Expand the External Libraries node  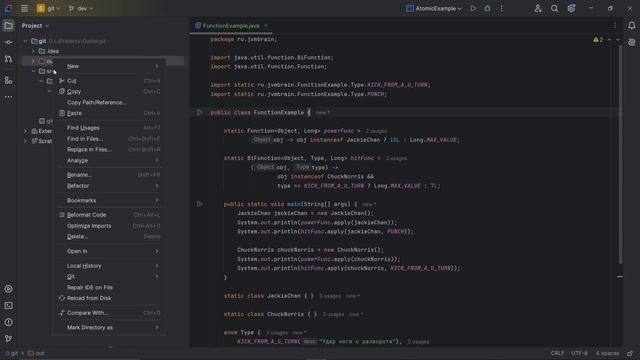(x=25, y=131)
